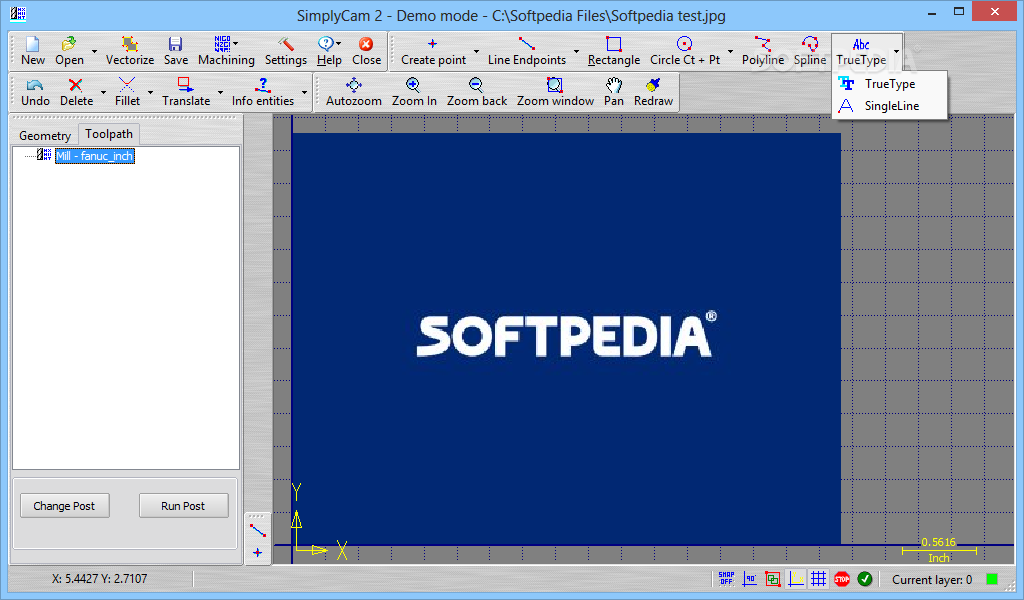Expand the Info entities dropdown arrow
Image resolution: width=1024 pixels, height=600 pixels.
[304, 93]
